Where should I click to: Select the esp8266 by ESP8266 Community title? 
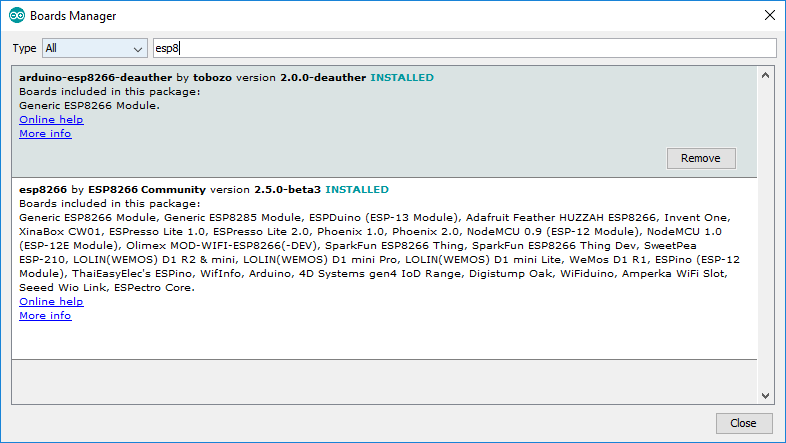click(x=112, y=189)
